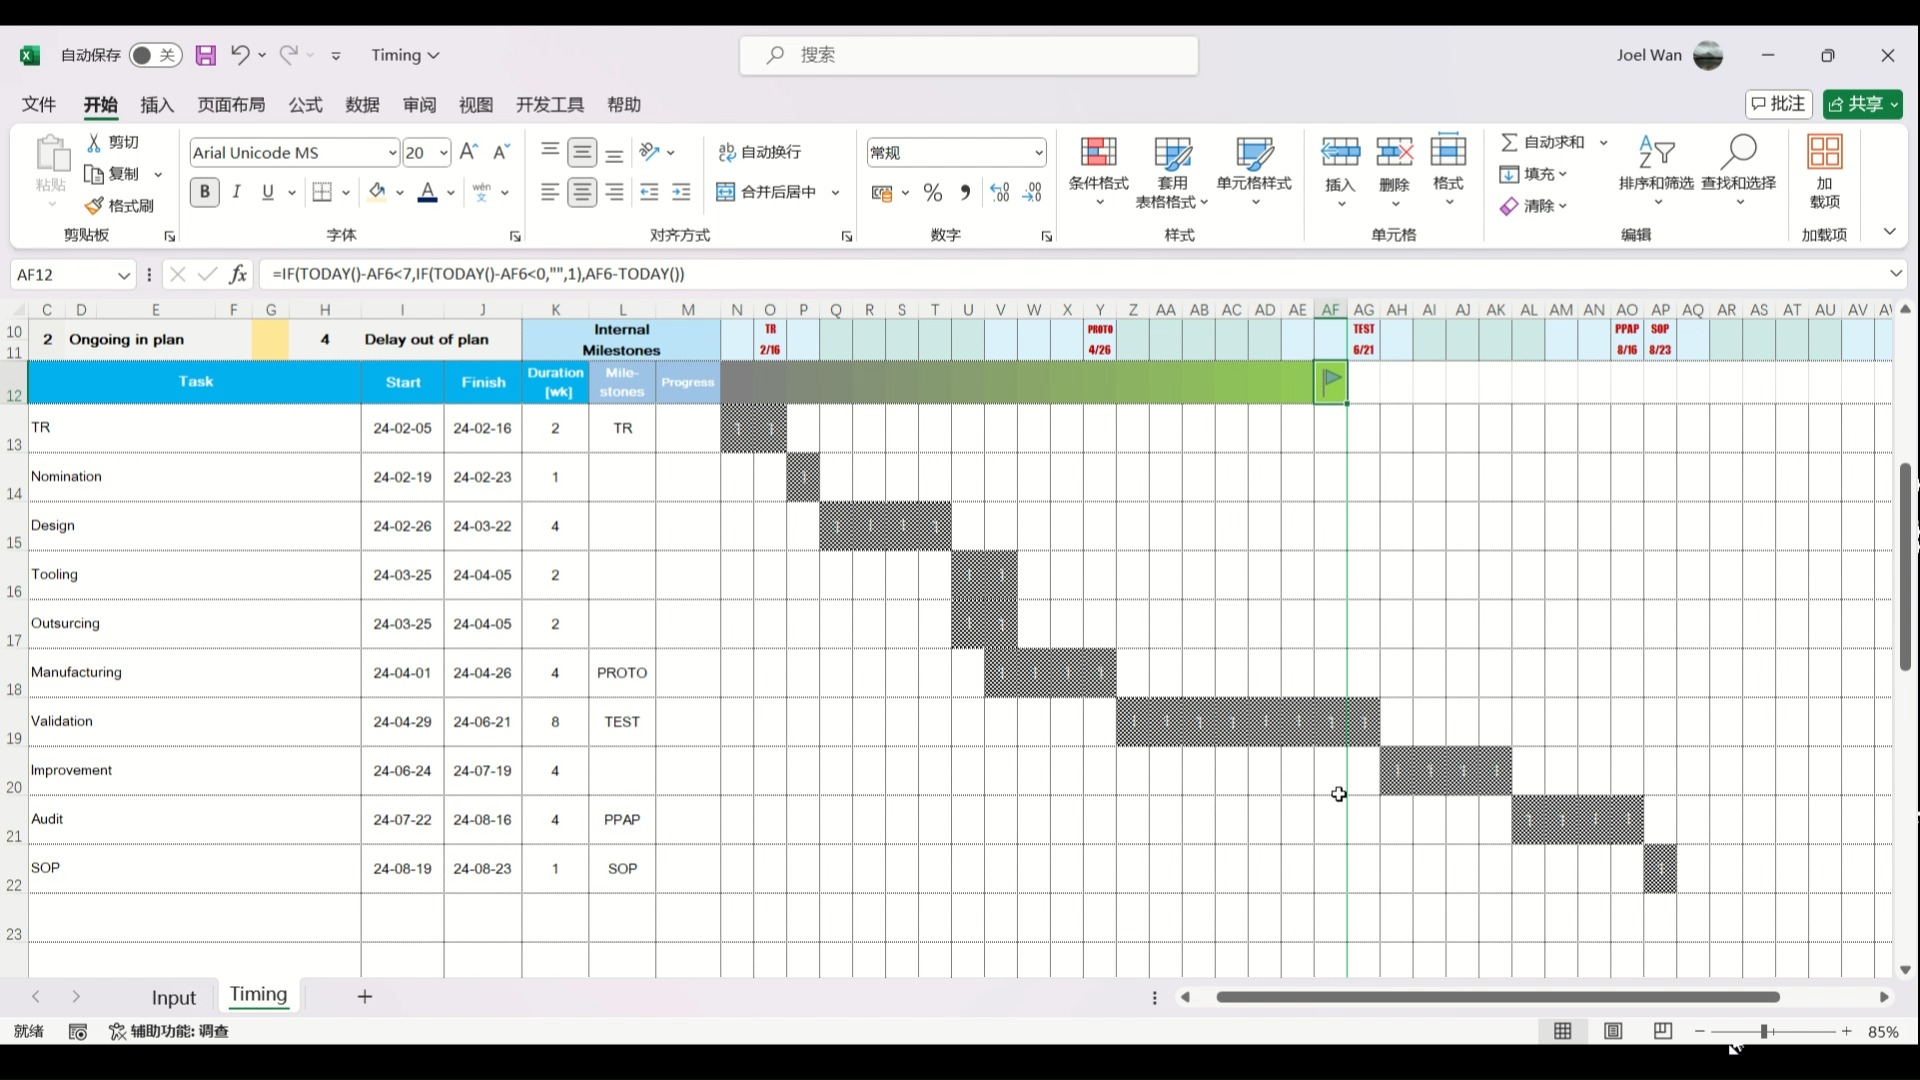Click the Borders icon
Viewport: 1920px width, 1080px height.
tap(322, 192)
